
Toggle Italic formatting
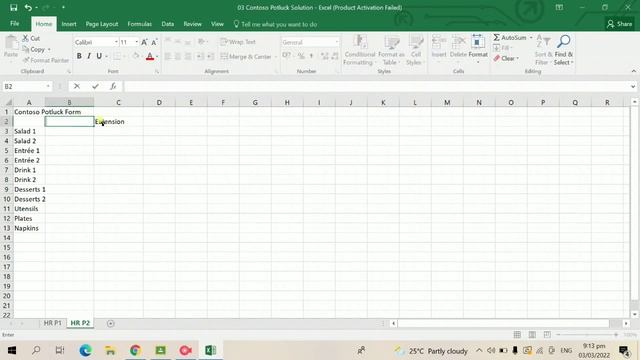(89, 56)
